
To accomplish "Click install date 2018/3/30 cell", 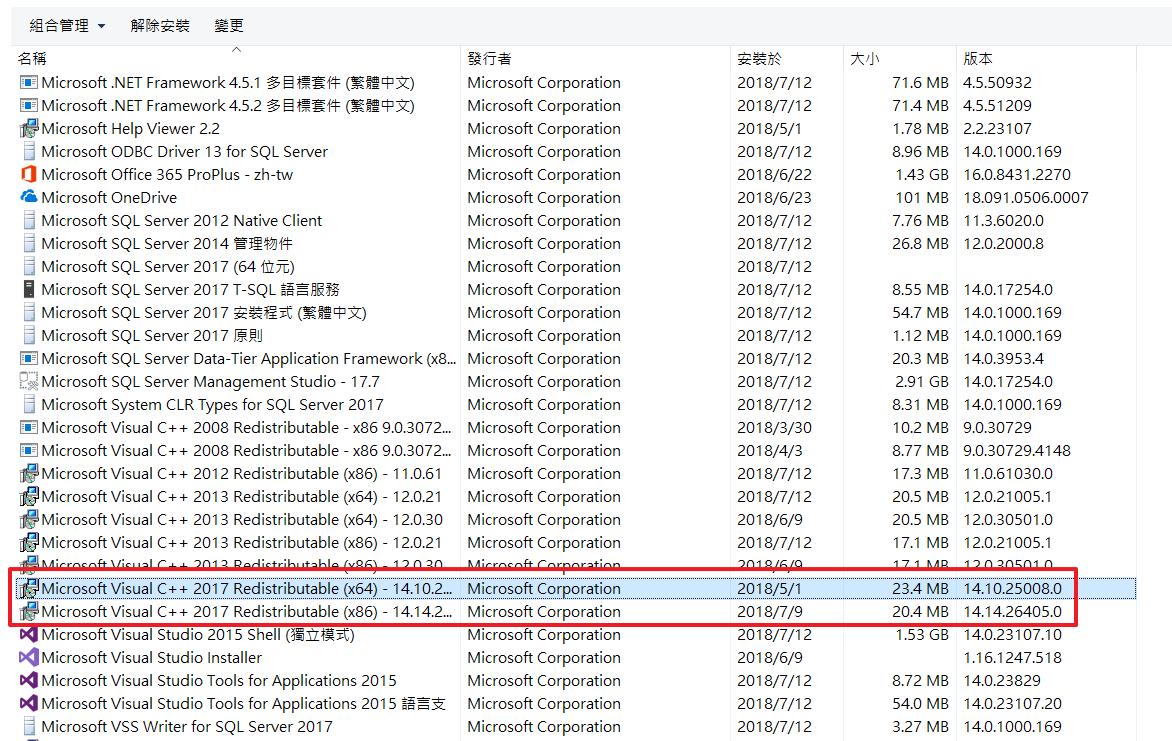I will (x=774, y=428).
